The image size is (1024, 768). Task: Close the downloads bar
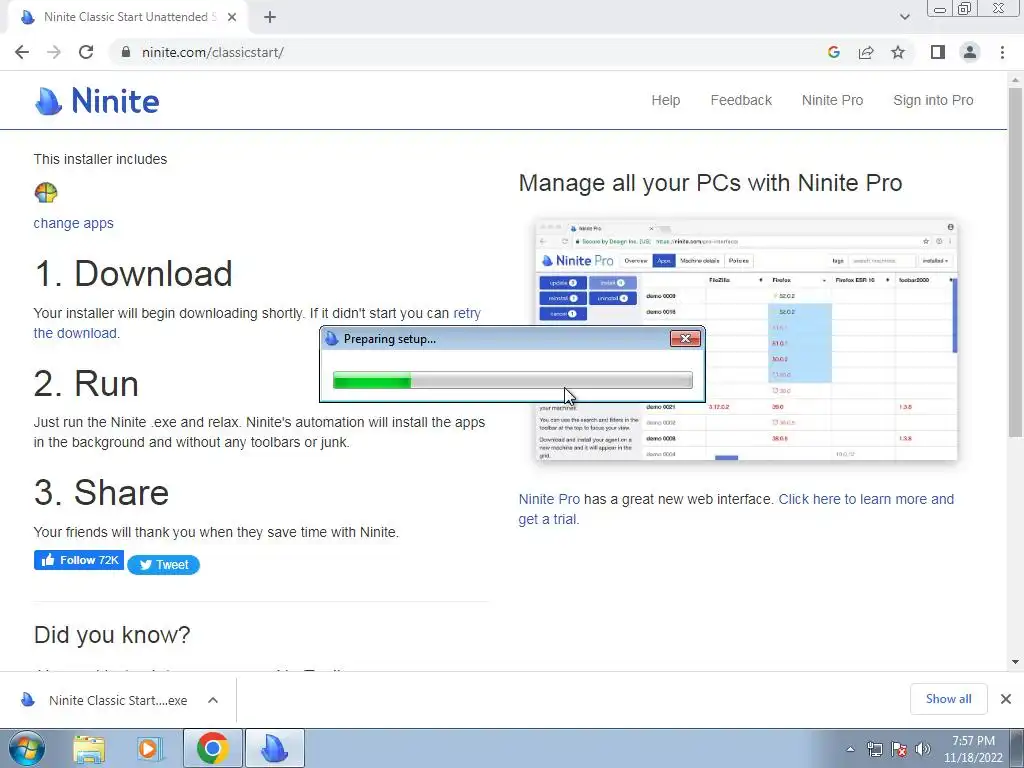point(1006,699)
